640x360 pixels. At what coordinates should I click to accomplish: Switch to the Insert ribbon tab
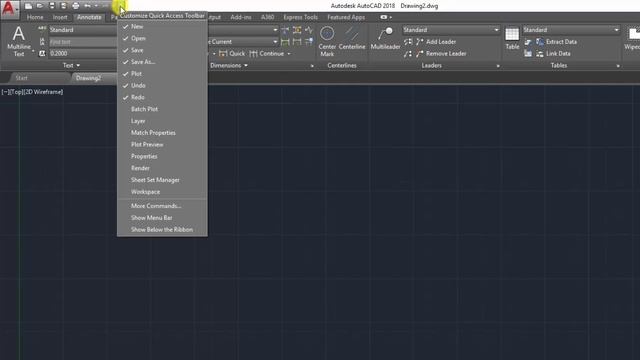(x=60, y=17)
